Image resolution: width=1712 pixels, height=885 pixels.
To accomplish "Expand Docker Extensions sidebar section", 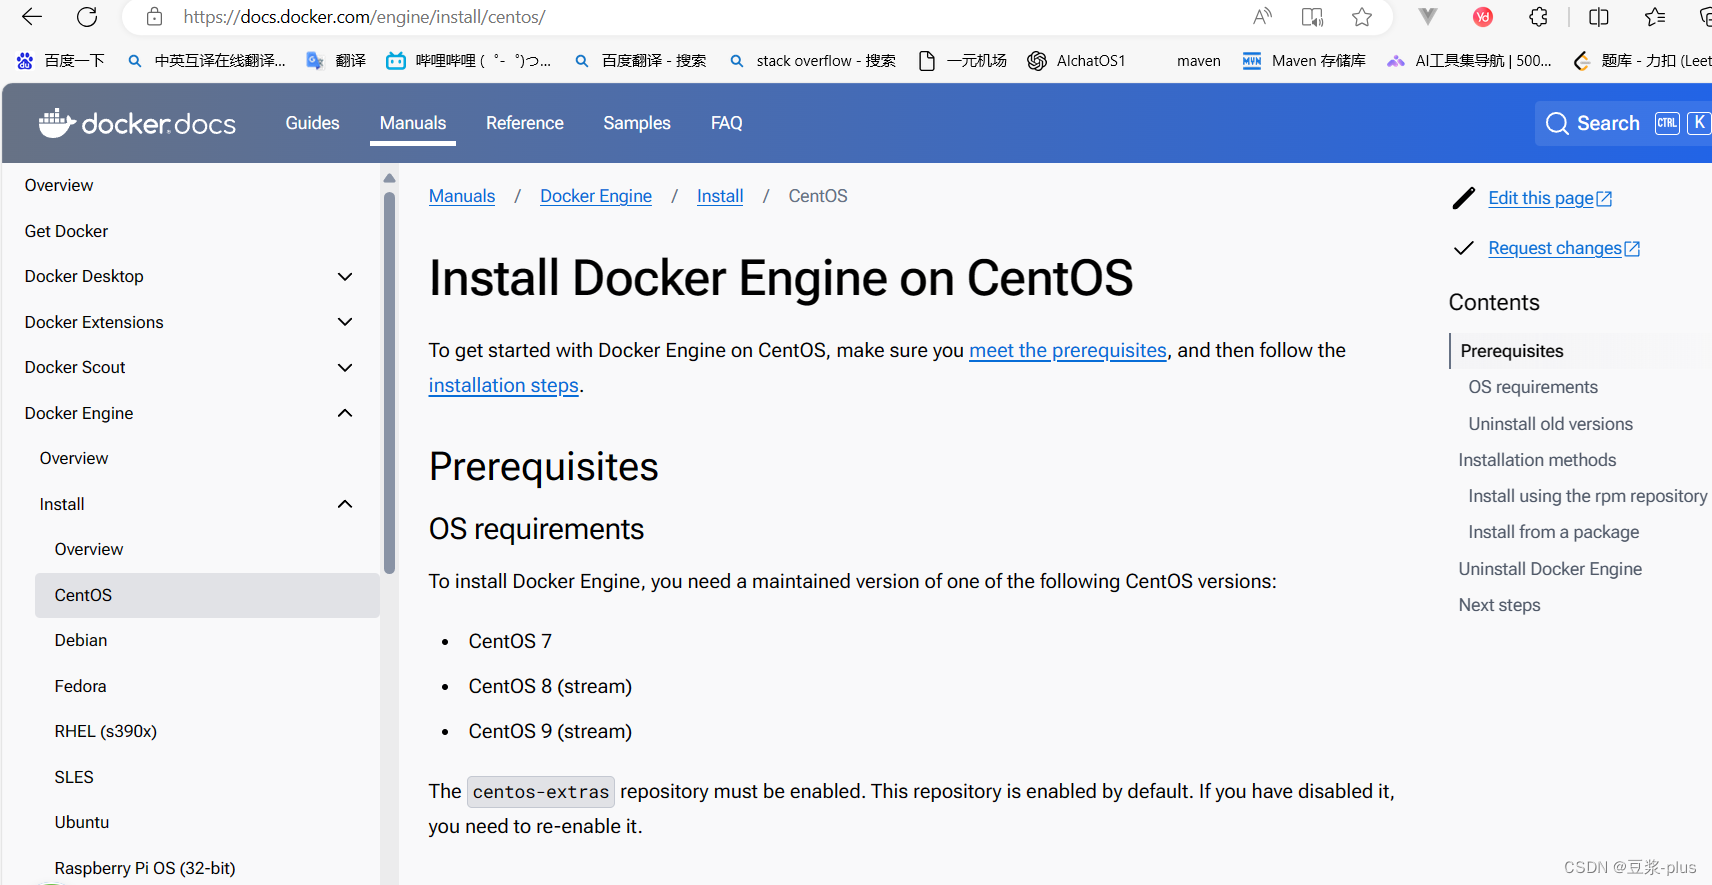I will point(345,322).
